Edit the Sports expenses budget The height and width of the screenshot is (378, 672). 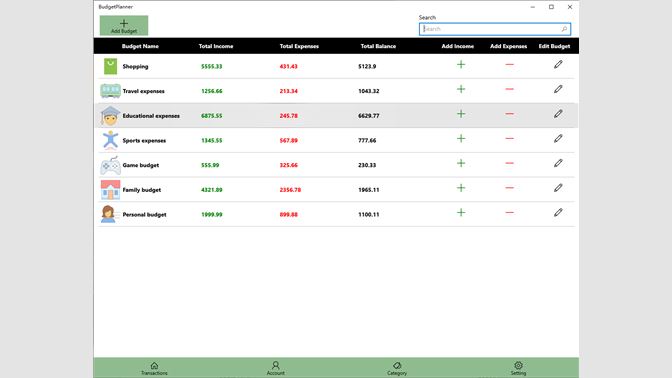558,138
